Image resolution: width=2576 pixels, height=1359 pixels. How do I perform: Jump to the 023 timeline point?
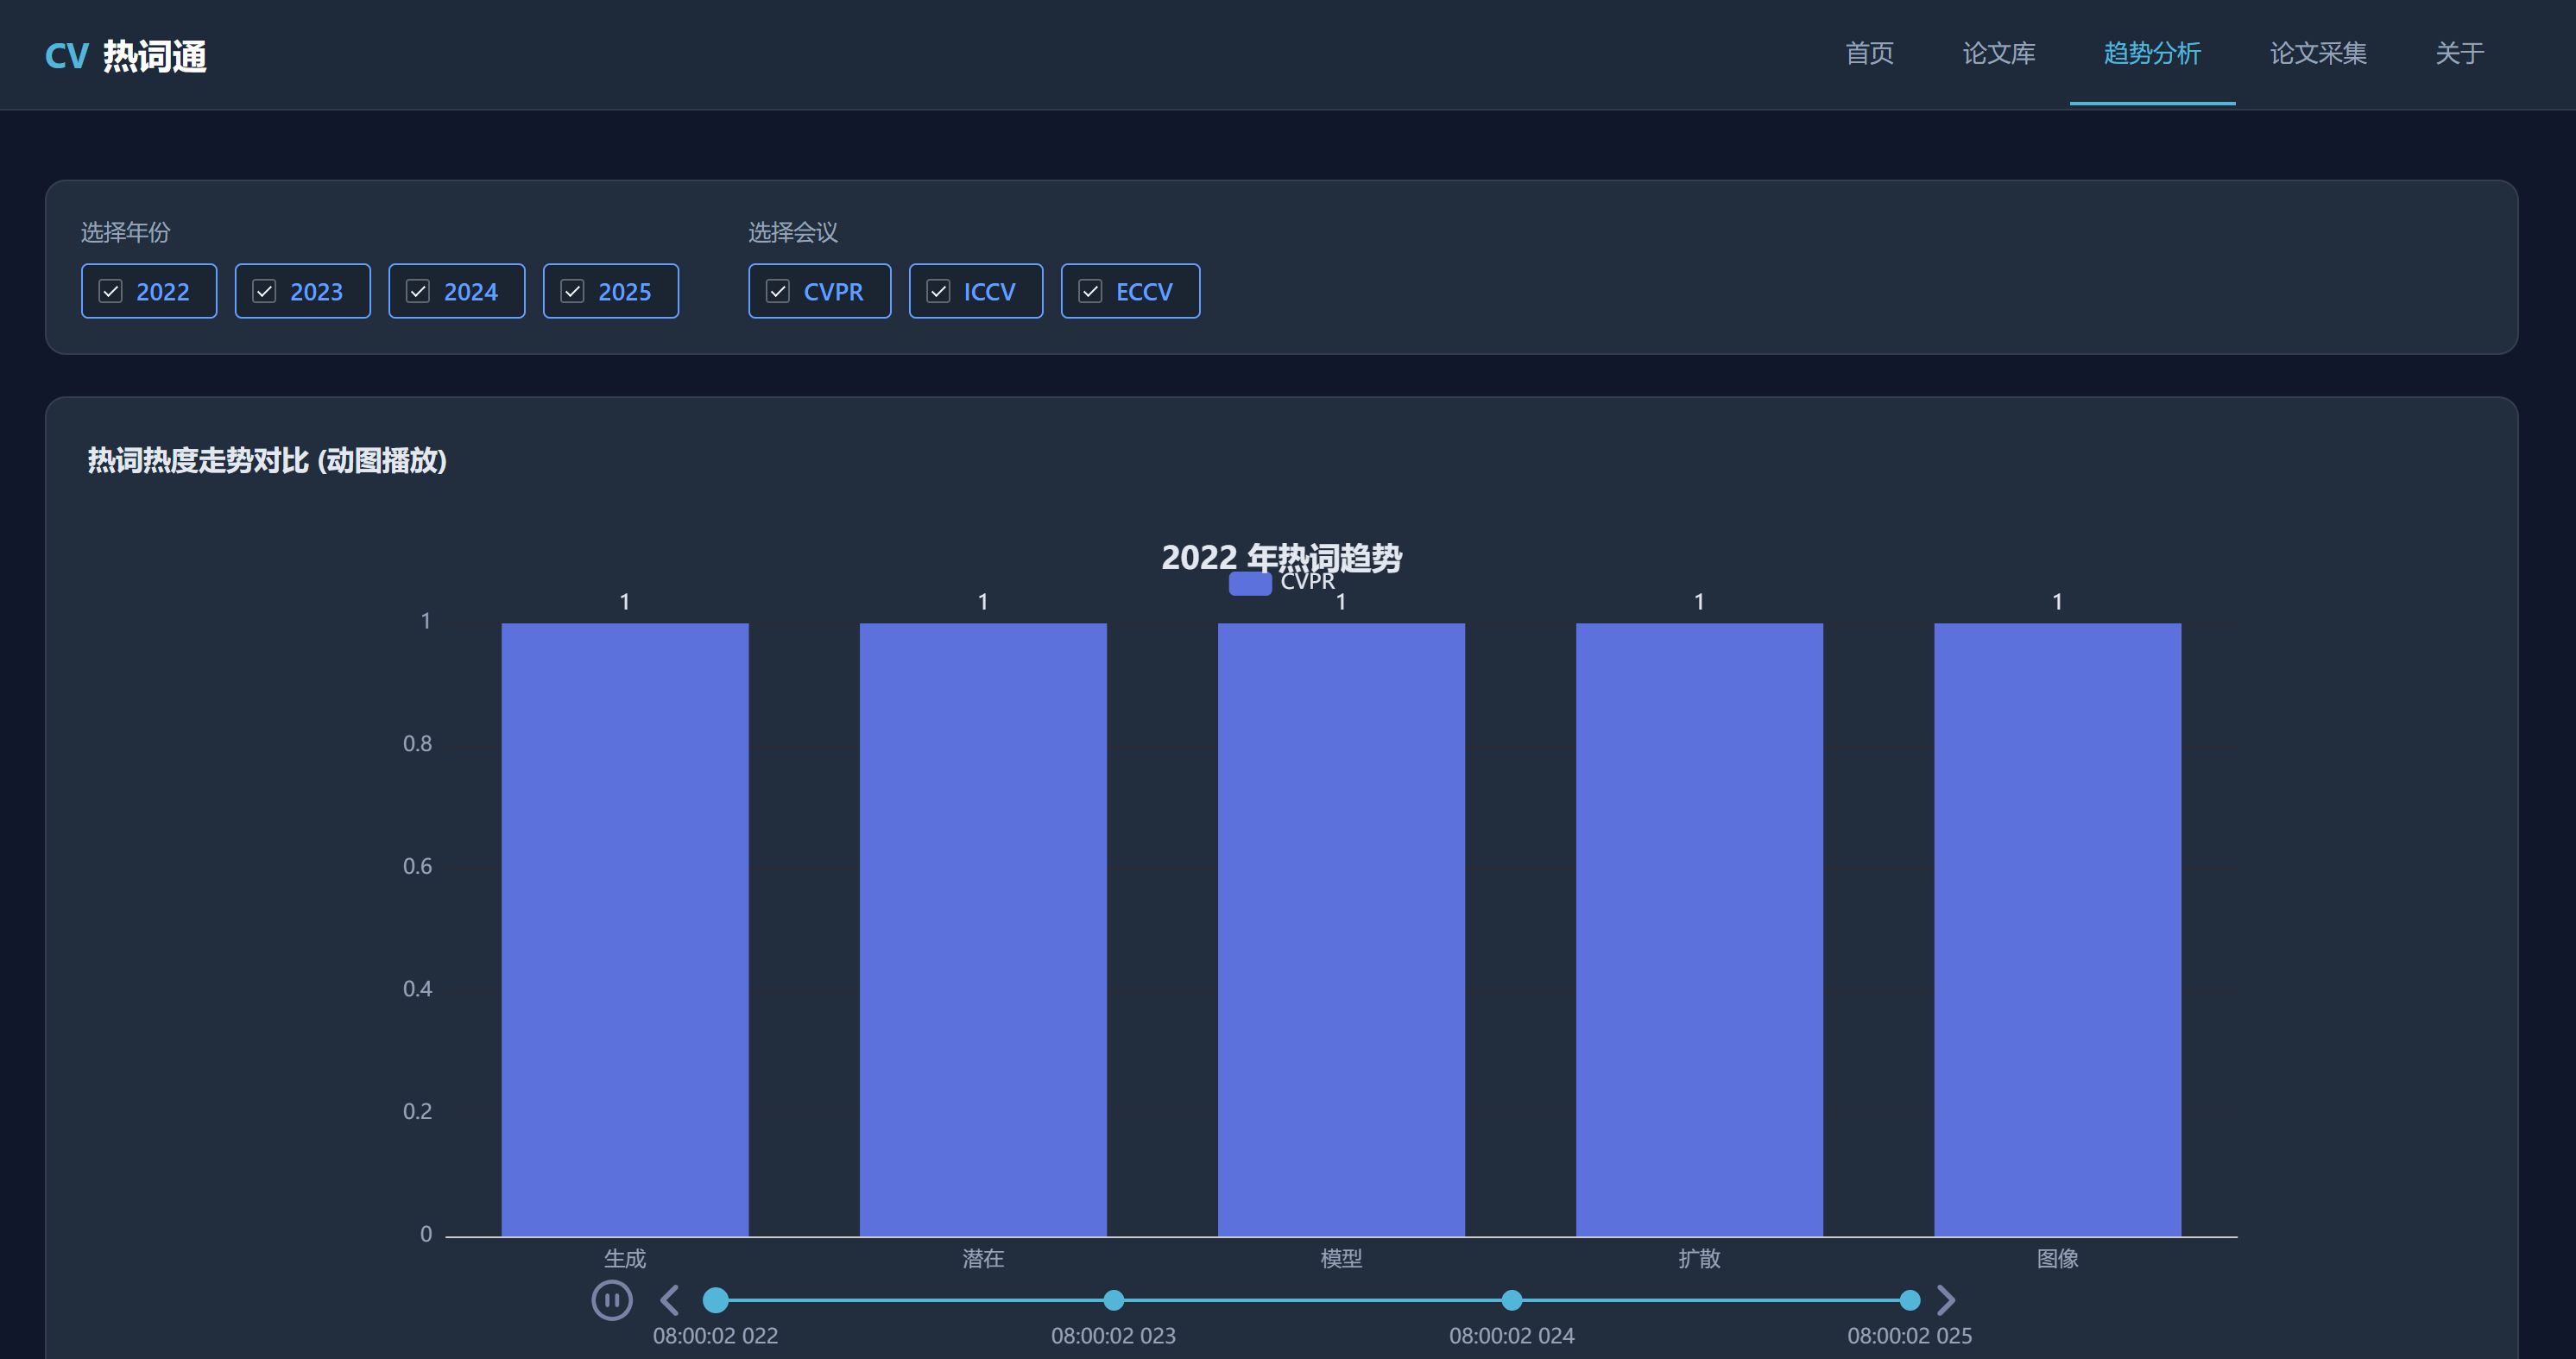1113,1300
